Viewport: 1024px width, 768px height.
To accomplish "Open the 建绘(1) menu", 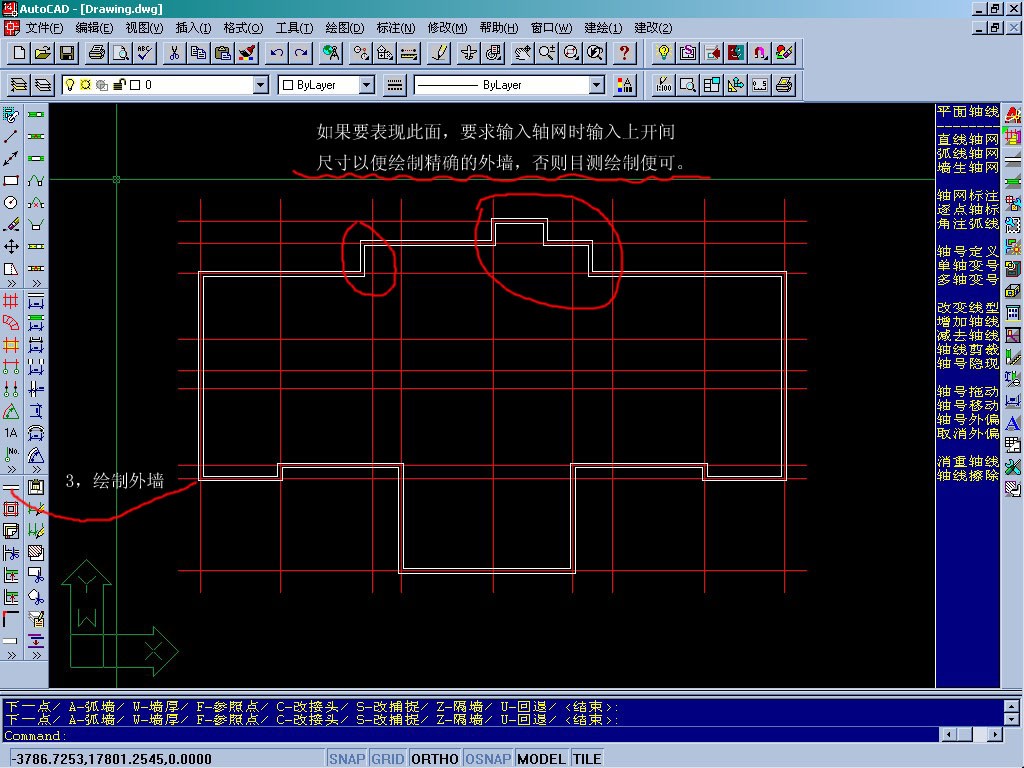I will pyautogui.click(x=603, y=28).
